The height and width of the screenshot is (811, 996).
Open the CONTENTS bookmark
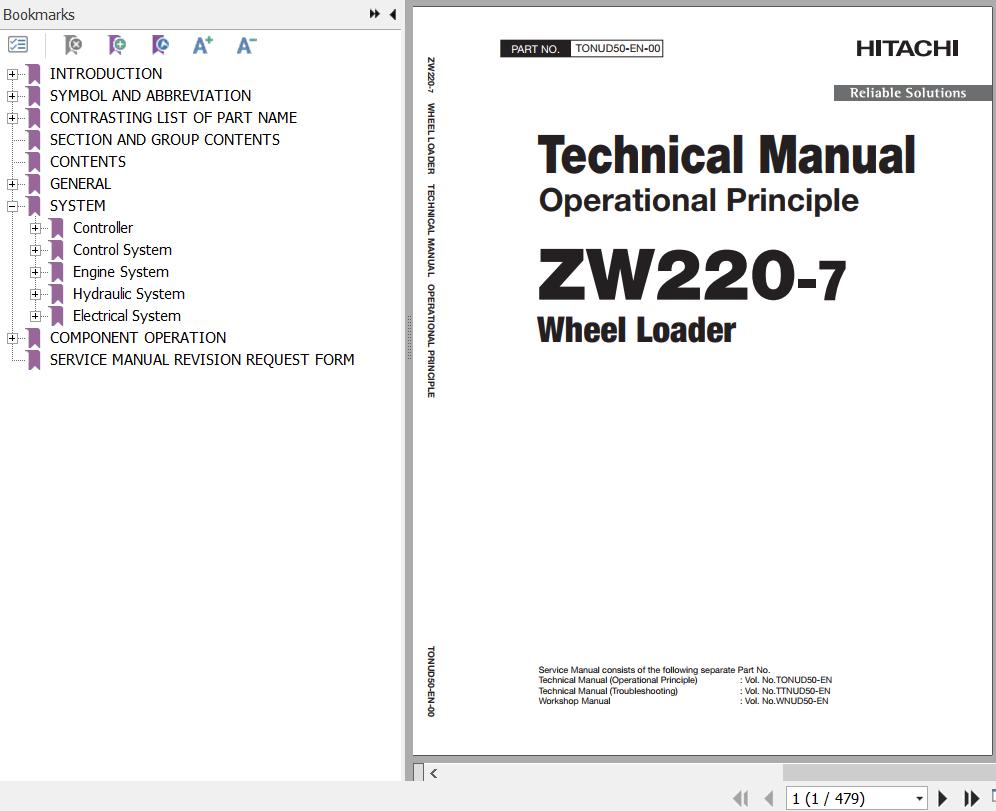[88, 162]
